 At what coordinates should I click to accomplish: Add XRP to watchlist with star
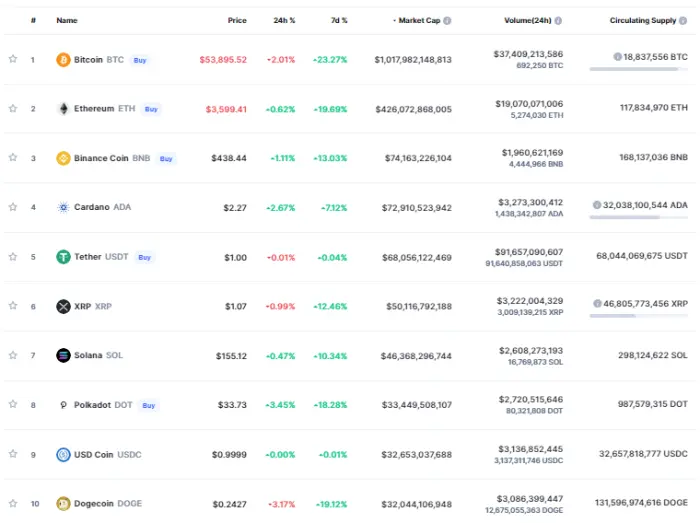tap(13, 306)
